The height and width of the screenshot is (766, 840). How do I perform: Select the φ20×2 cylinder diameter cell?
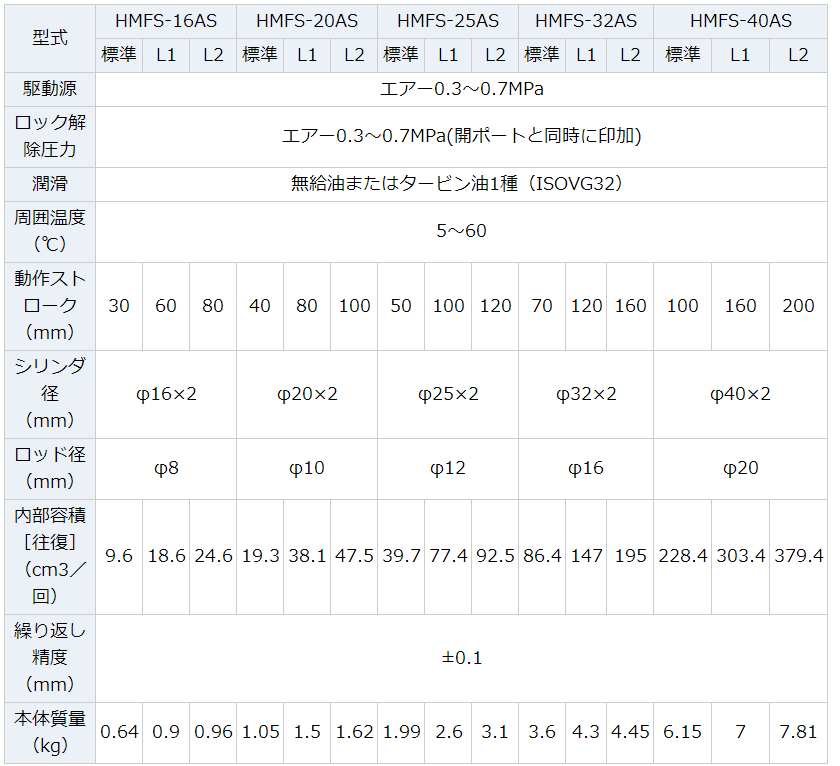tap(307, 394)
